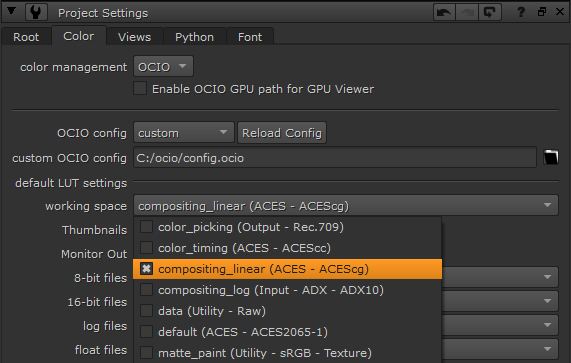Expand the working space dropdown
571x363 pixels.
(x=346, y=206)
